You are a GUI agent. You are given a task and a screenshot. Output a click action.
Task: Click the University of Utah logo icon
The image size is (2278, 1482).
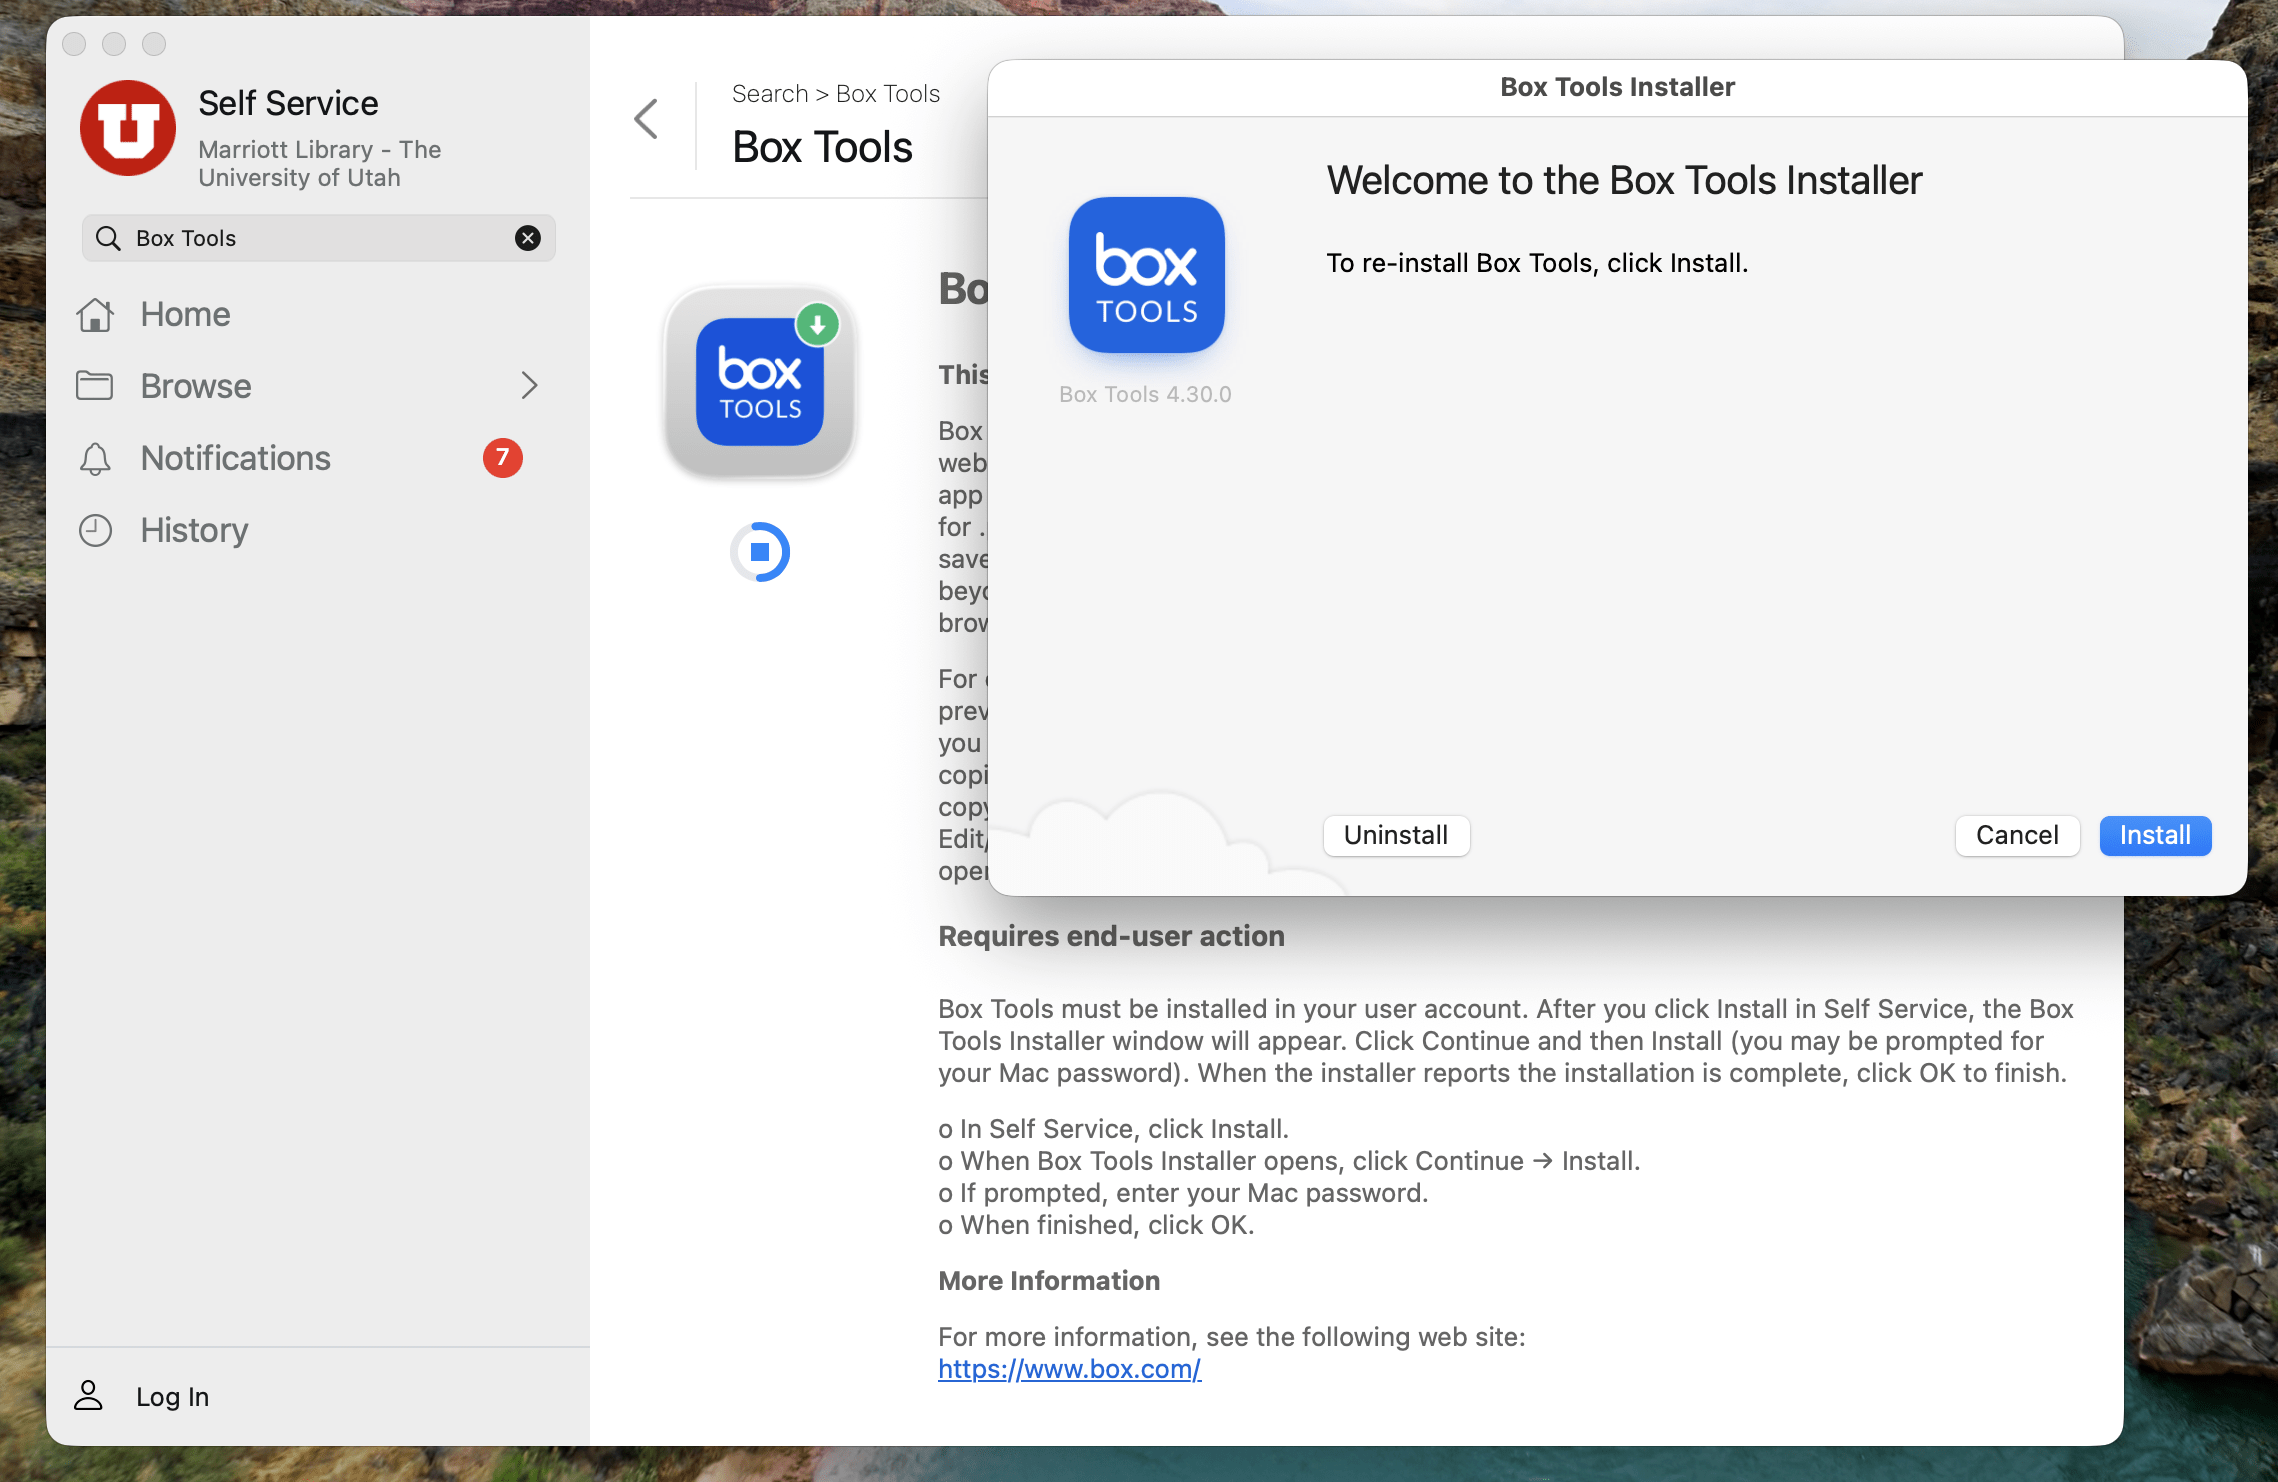pyautogui.click(x=128, y=129)
